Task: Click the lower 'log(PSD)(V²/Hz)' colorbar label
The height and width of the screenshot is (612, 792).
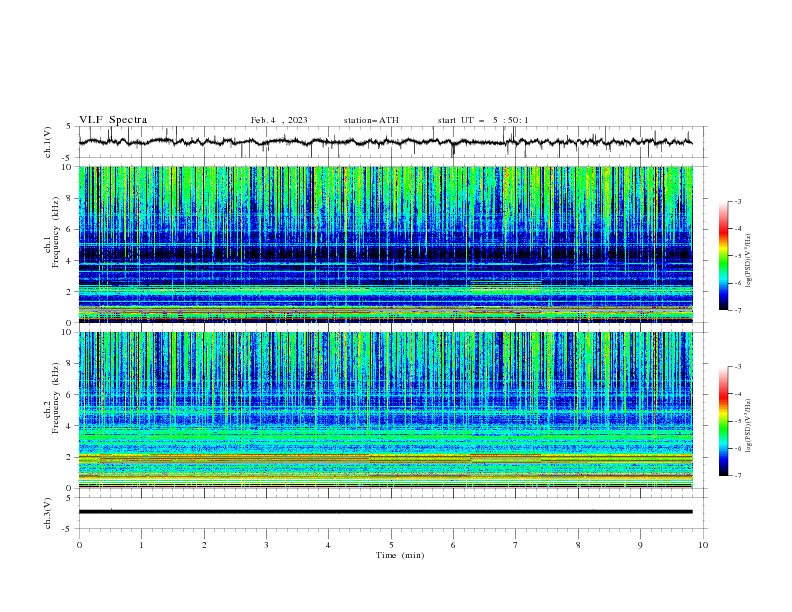Action: 748,426
